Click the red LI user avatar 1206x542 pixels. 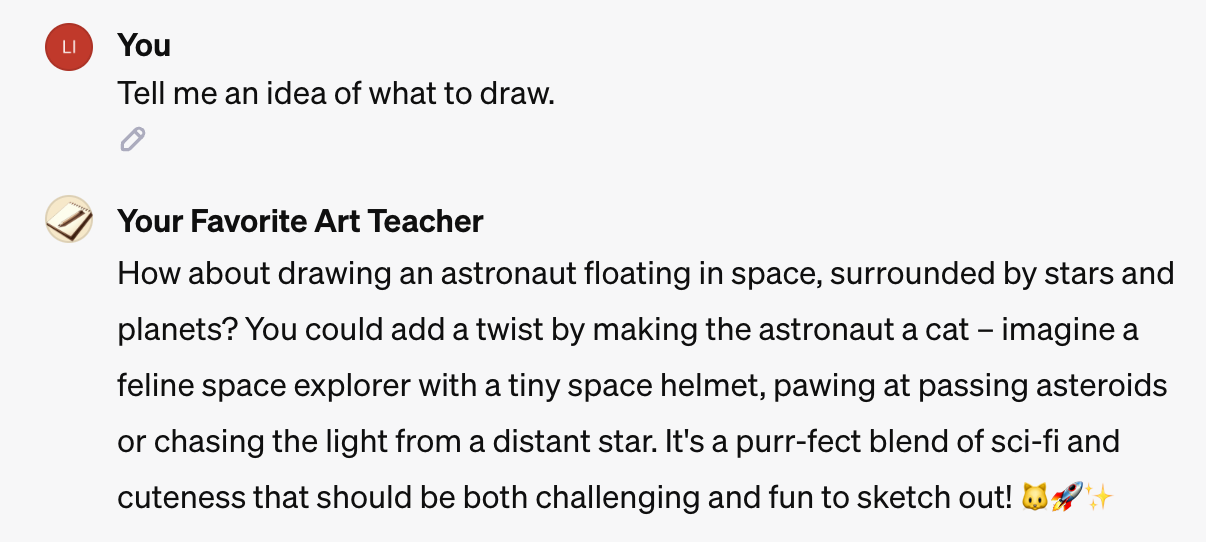tap(69, 48)
